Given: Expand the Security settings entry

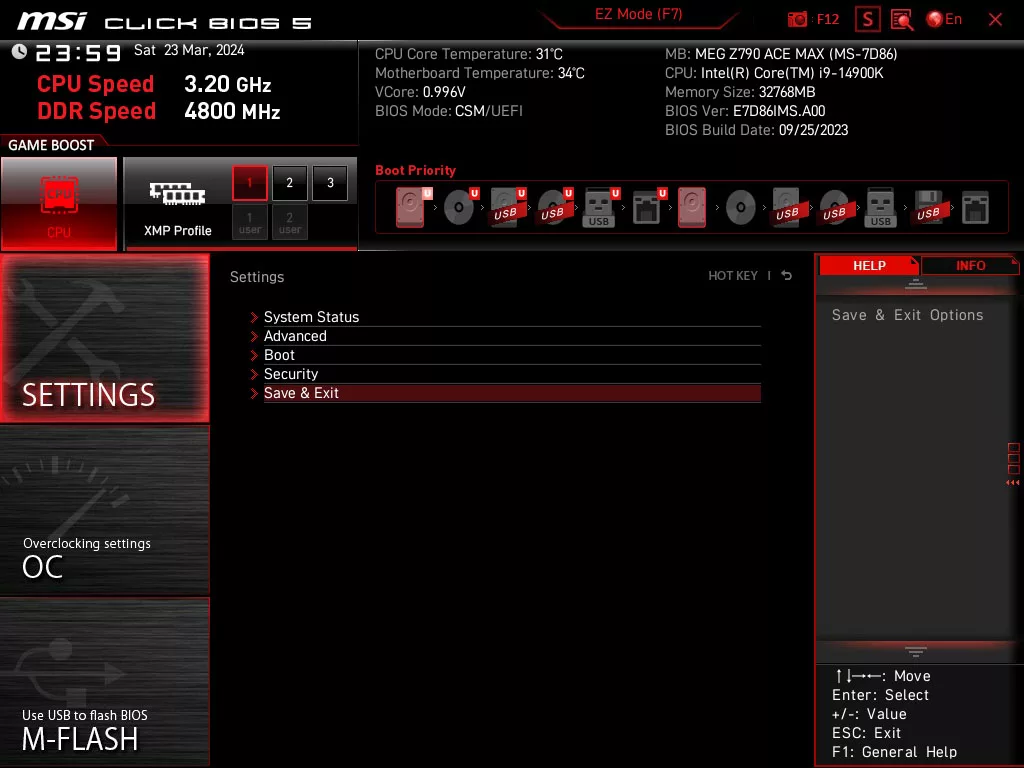Looking at the screenshot, I should pos(291,373).
